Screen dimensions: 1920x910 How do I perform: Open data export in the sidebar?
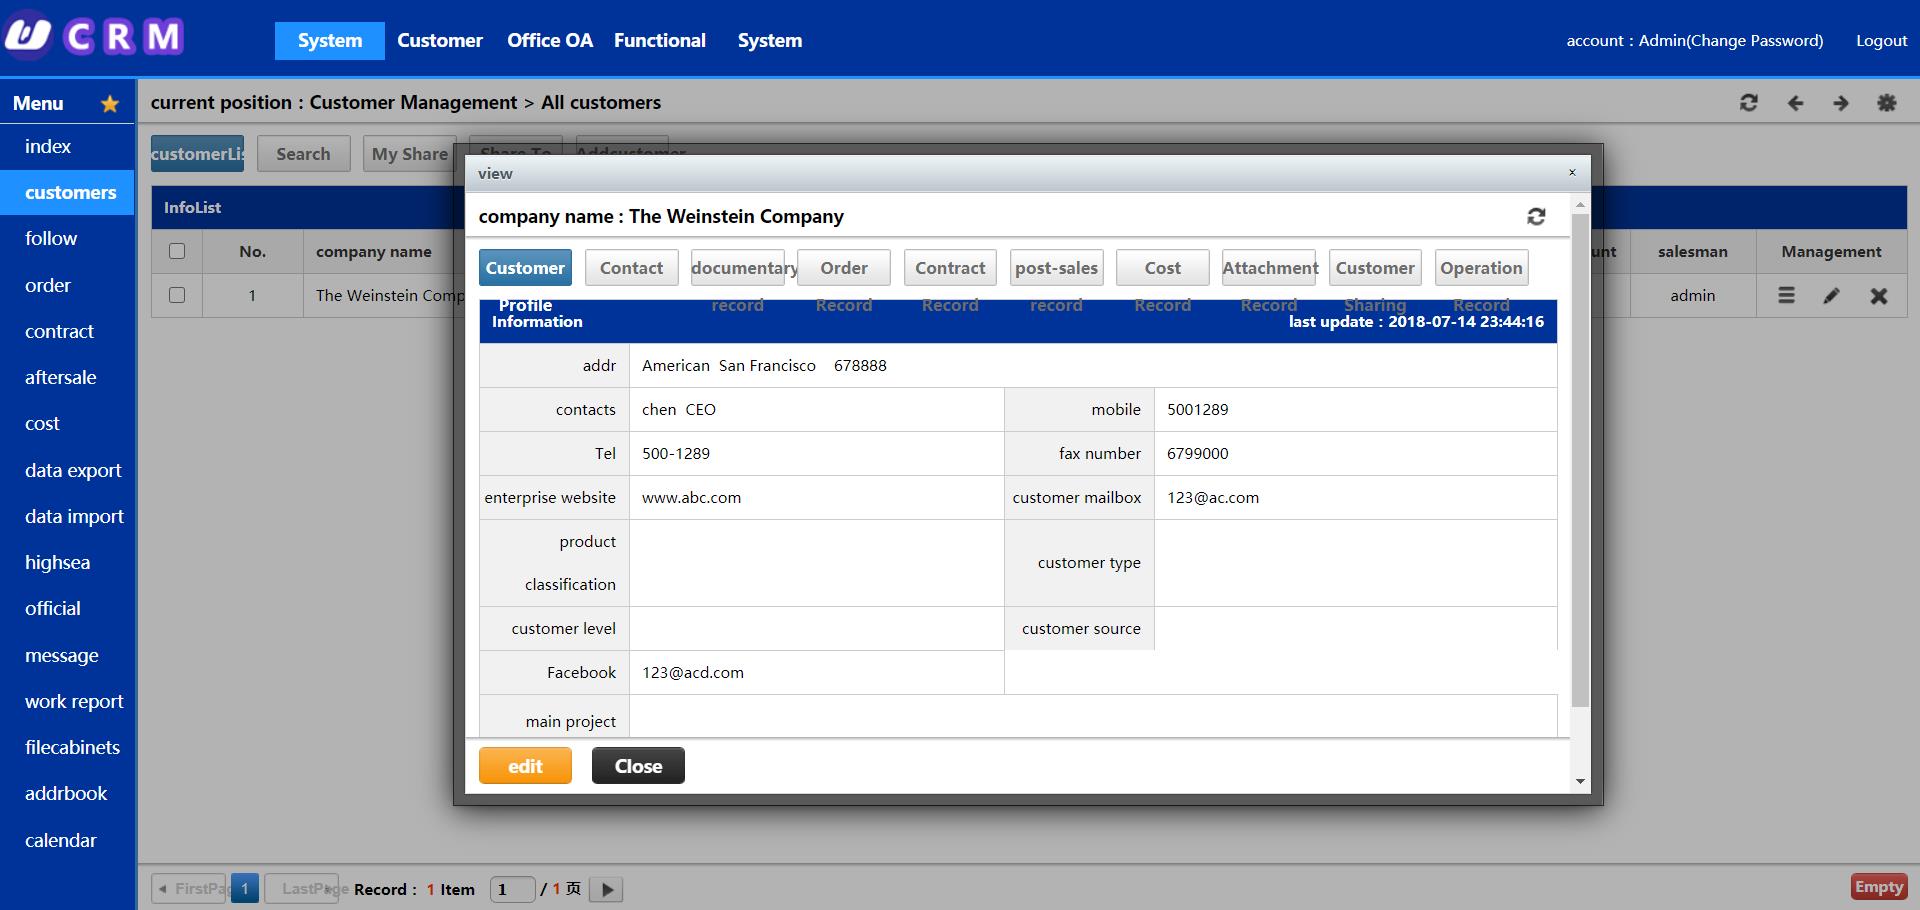tap(67, 470)
